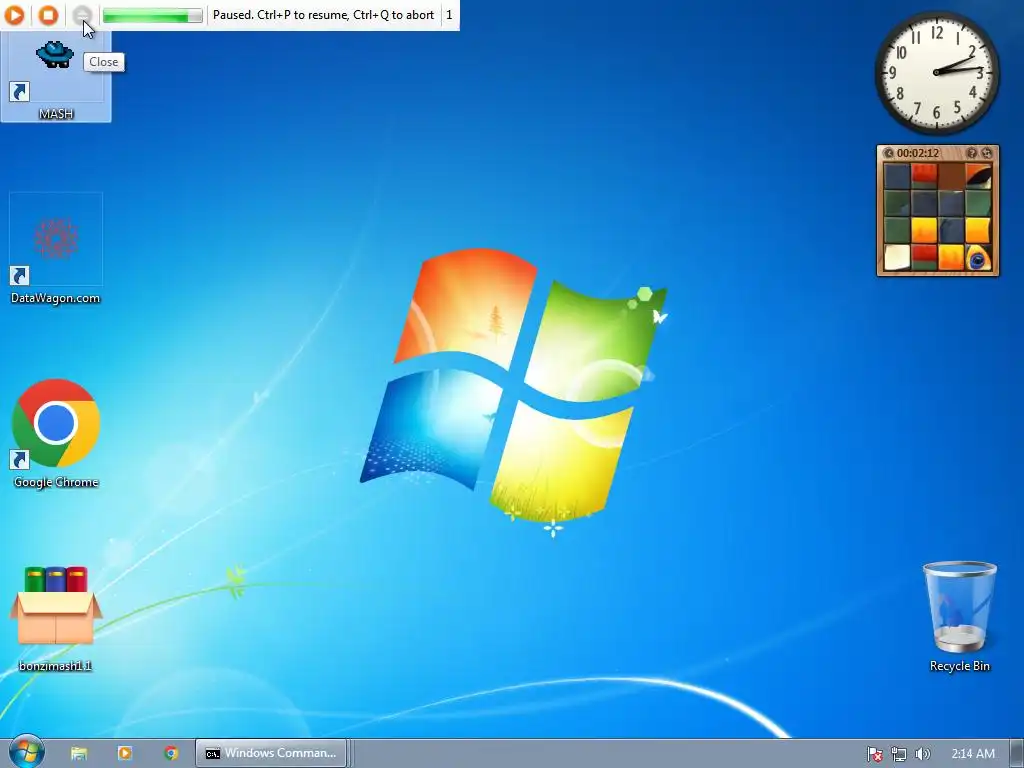Switch to the Windows Command taskbar window
Screen dimensions: 1024x768
(x=271, y=753)
